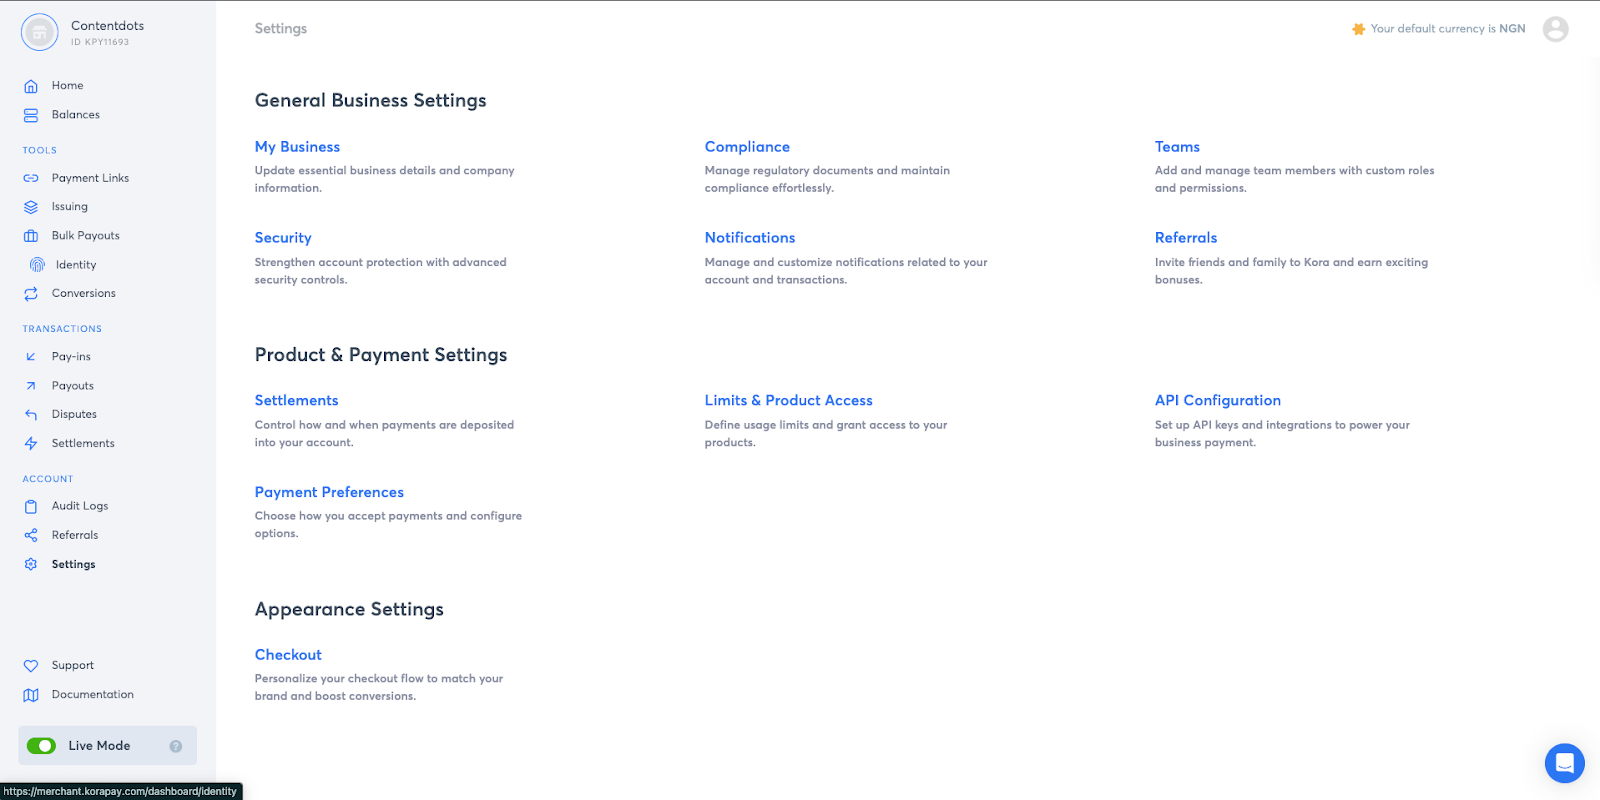Click the ID KPY11693 text

[100, 42]
